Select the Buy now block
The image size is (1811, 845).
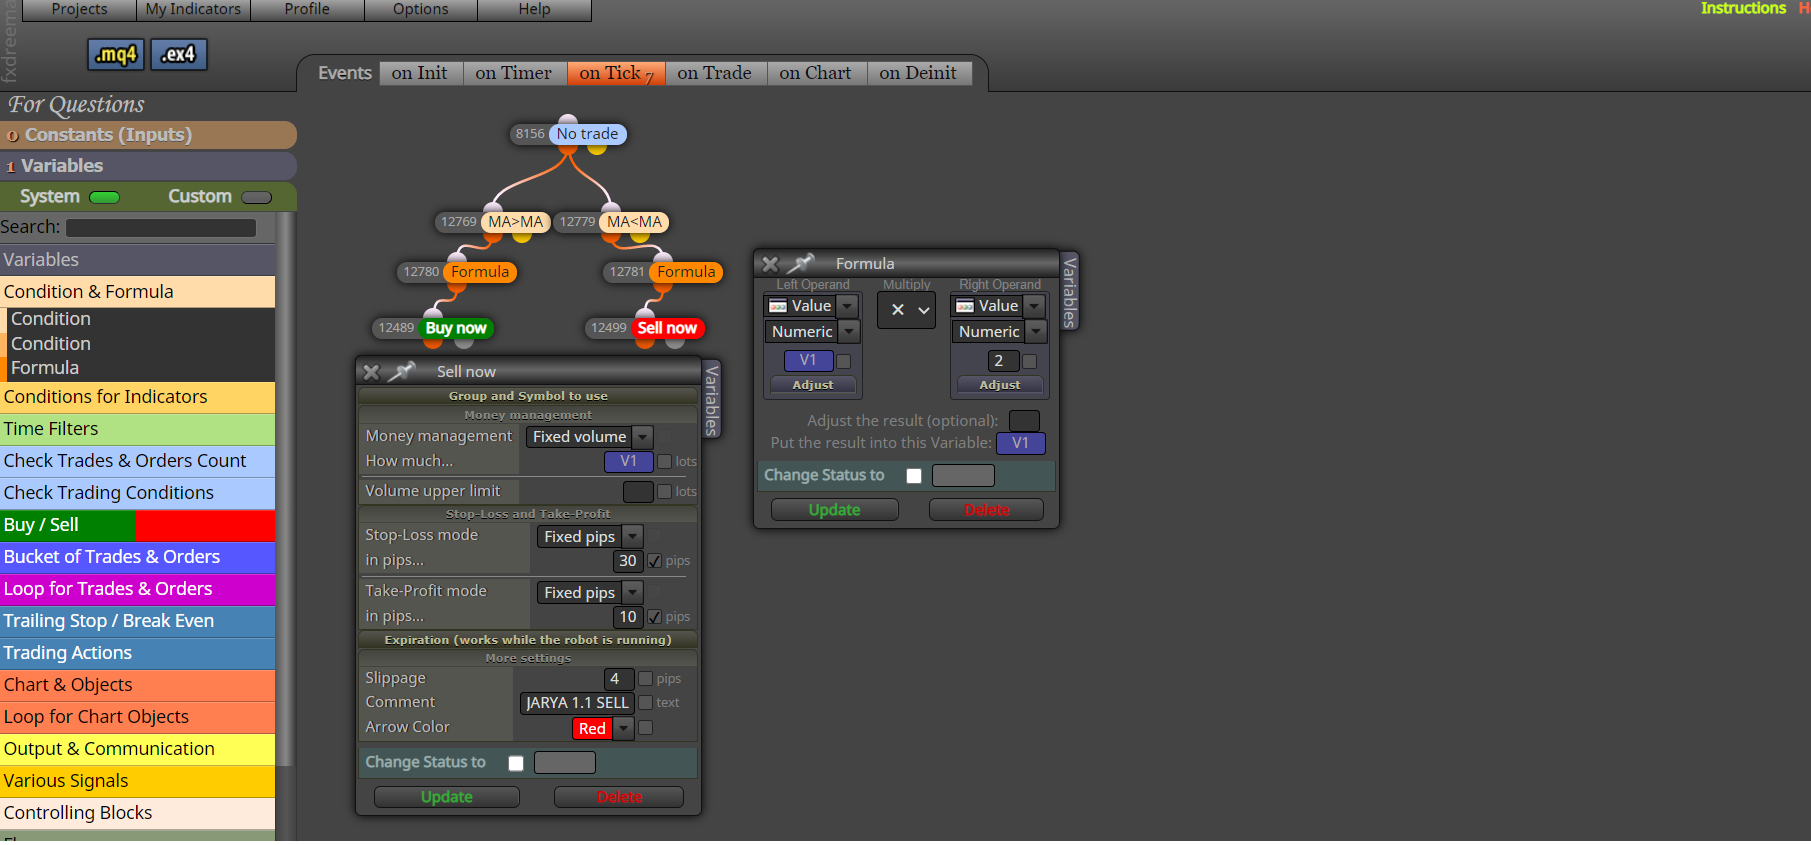456,328
